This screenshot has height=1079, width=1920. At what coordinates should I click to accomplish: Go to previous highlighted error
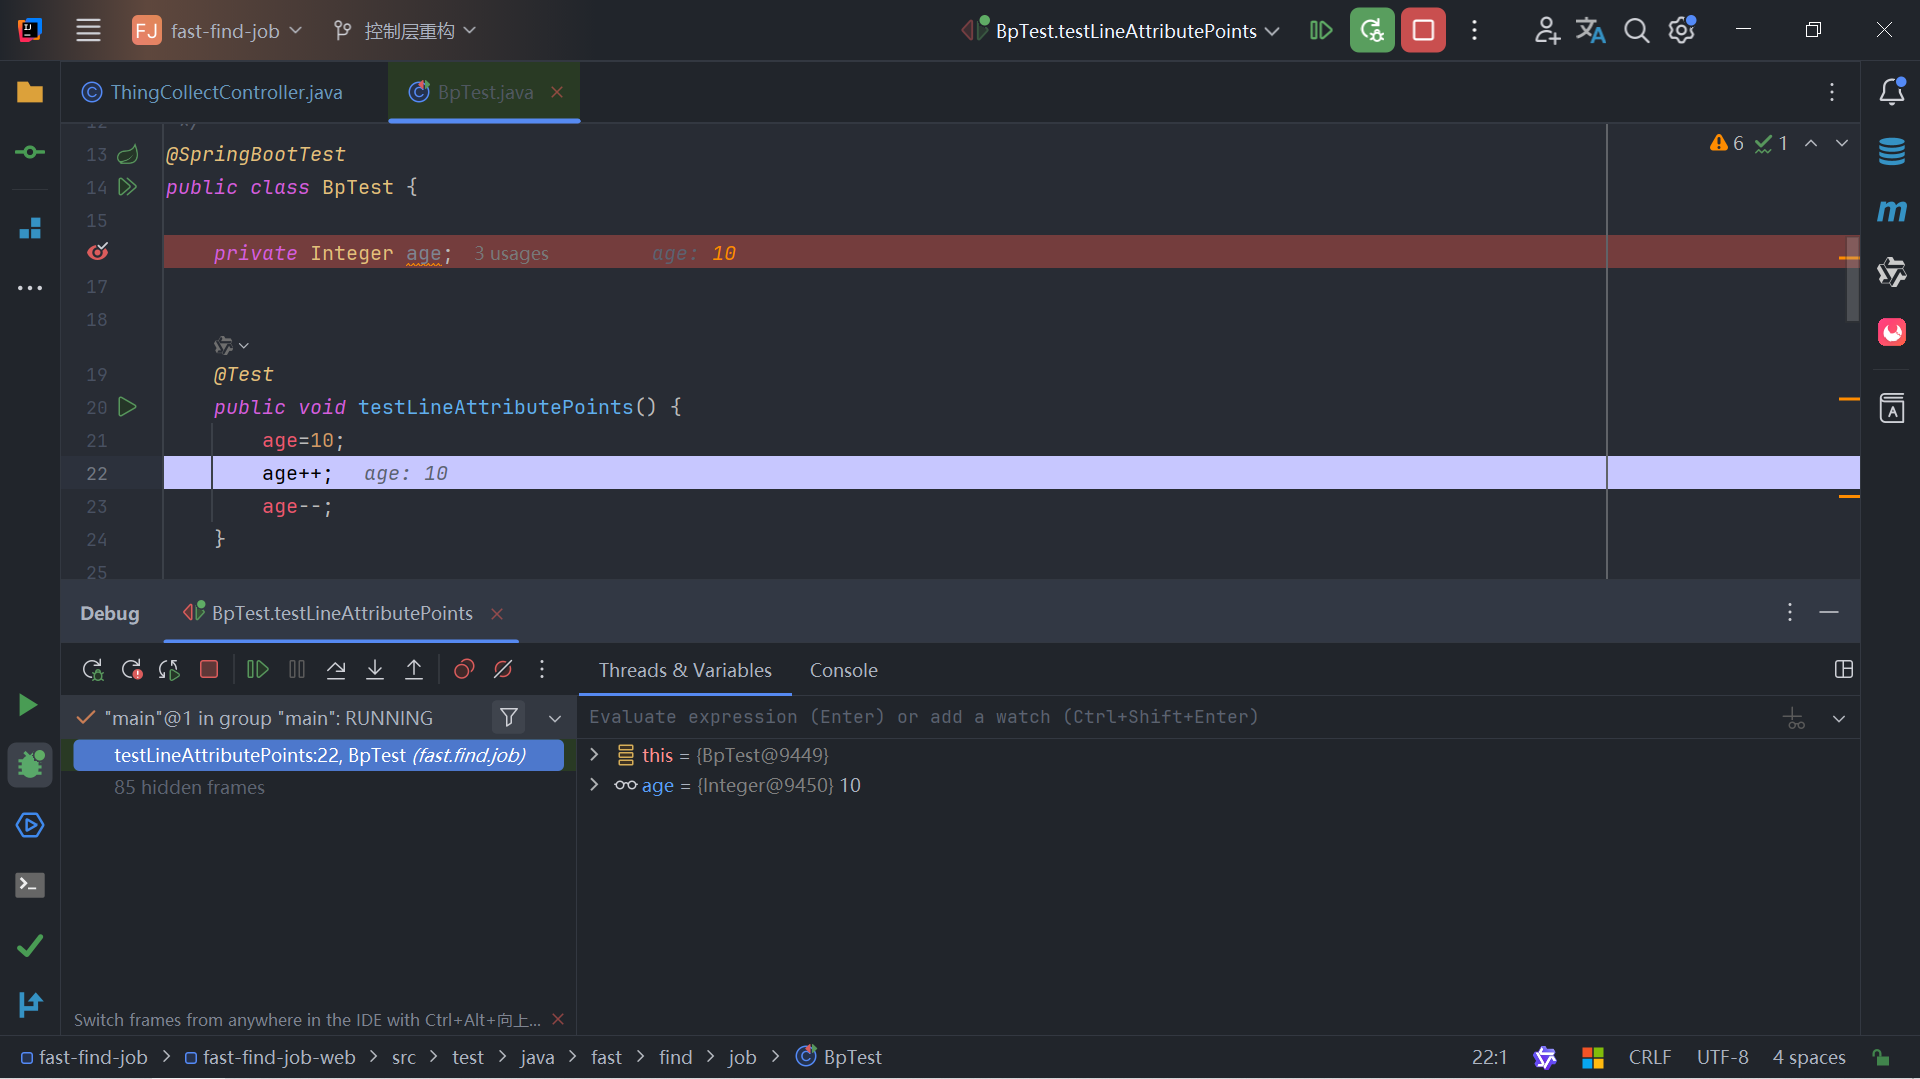tap(1811, 144)
